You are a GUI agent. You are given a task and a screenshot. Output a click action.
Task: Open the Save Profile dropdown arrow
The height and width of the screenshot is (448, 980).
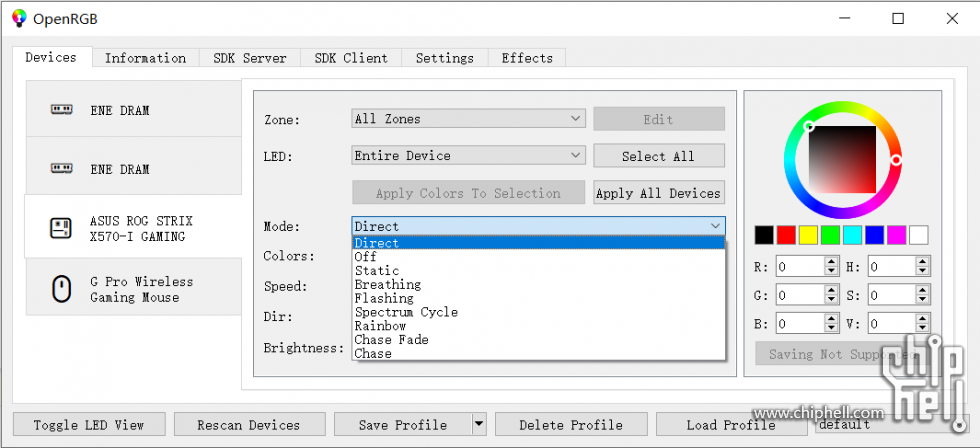(x=478, y=424)
